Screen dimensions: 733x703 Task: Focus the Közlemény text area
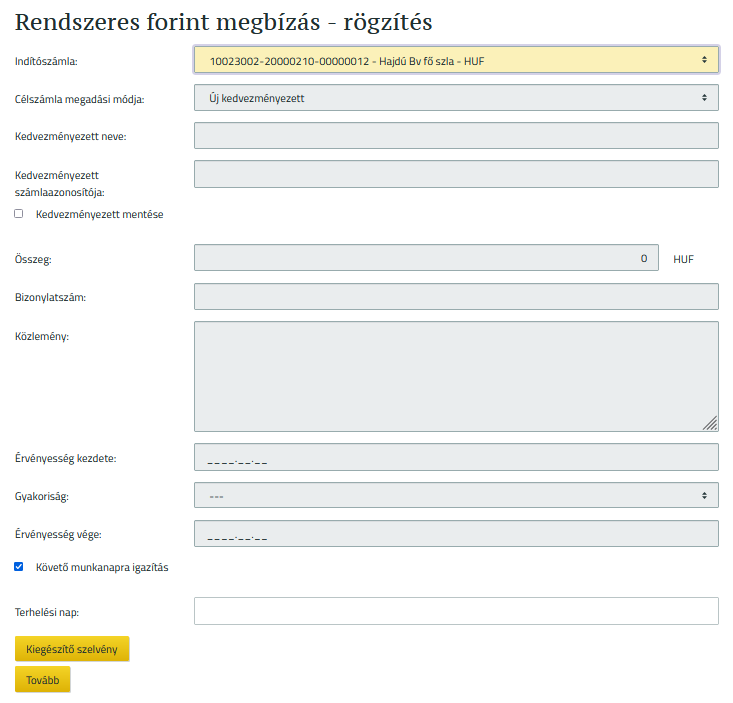[456, 376]
